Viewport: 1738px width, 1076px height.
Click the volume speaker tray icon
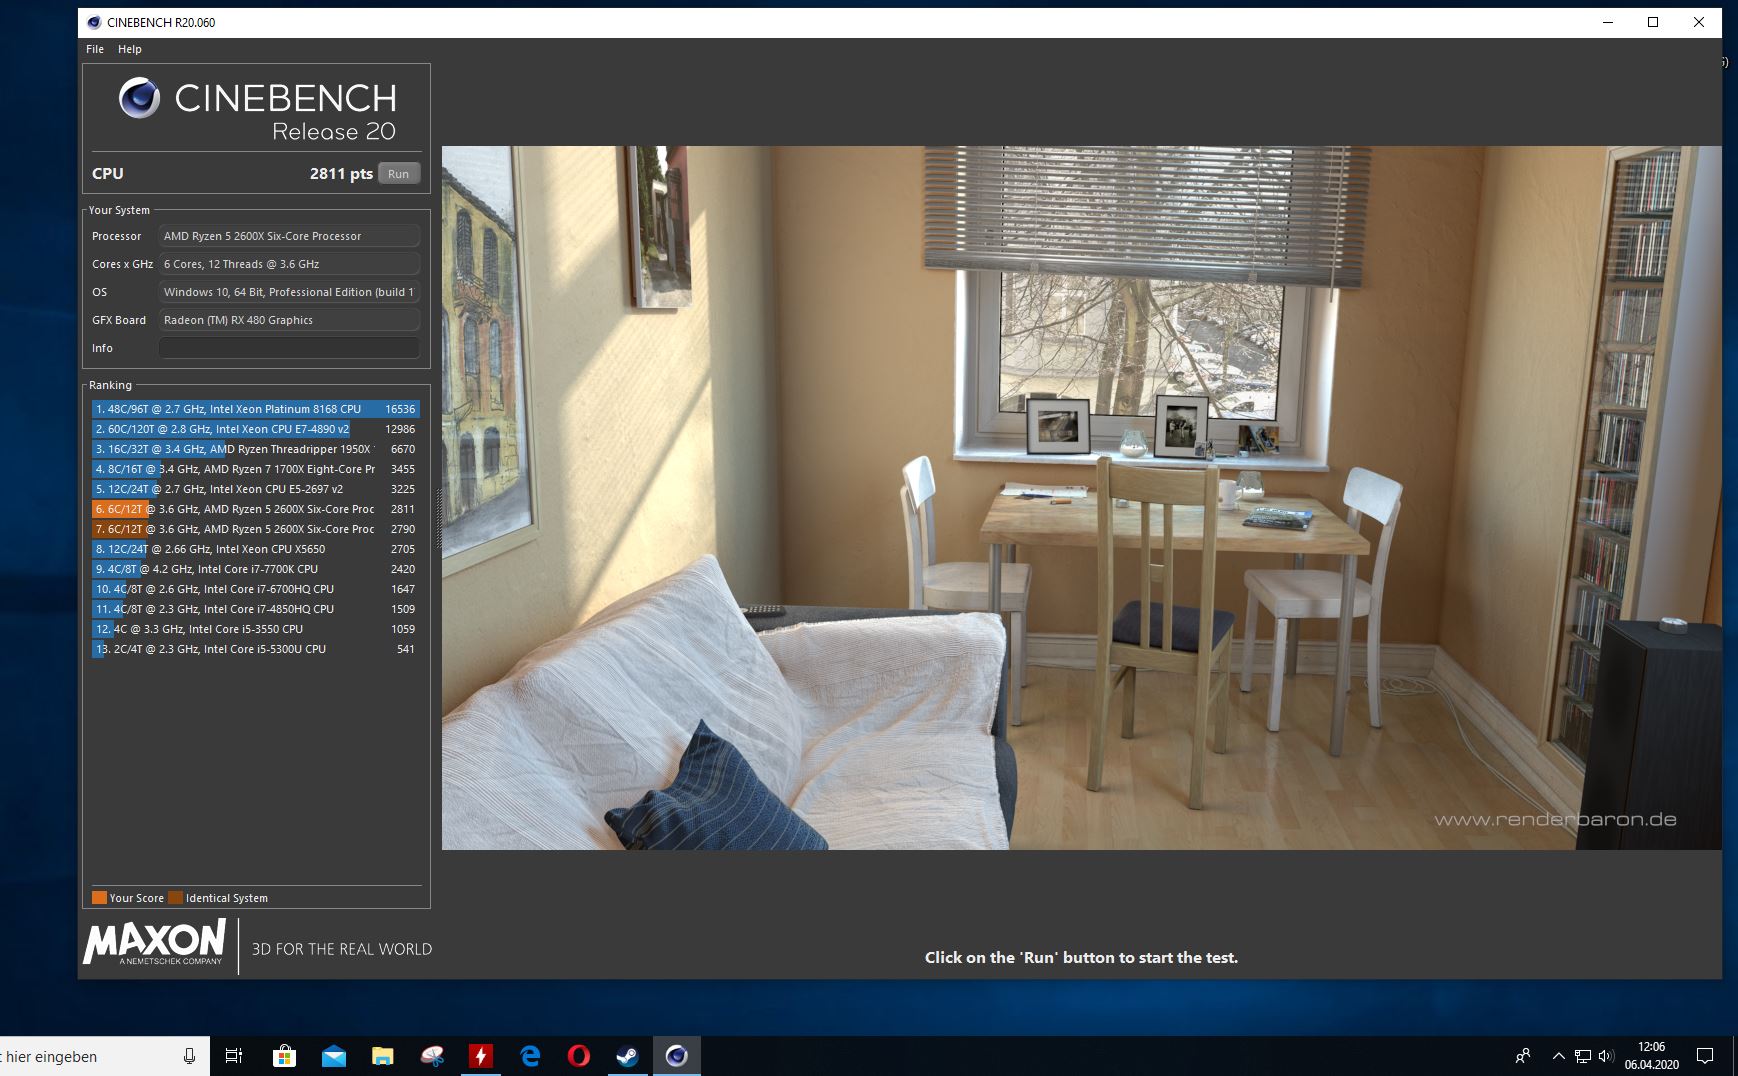[1606, 1056]
